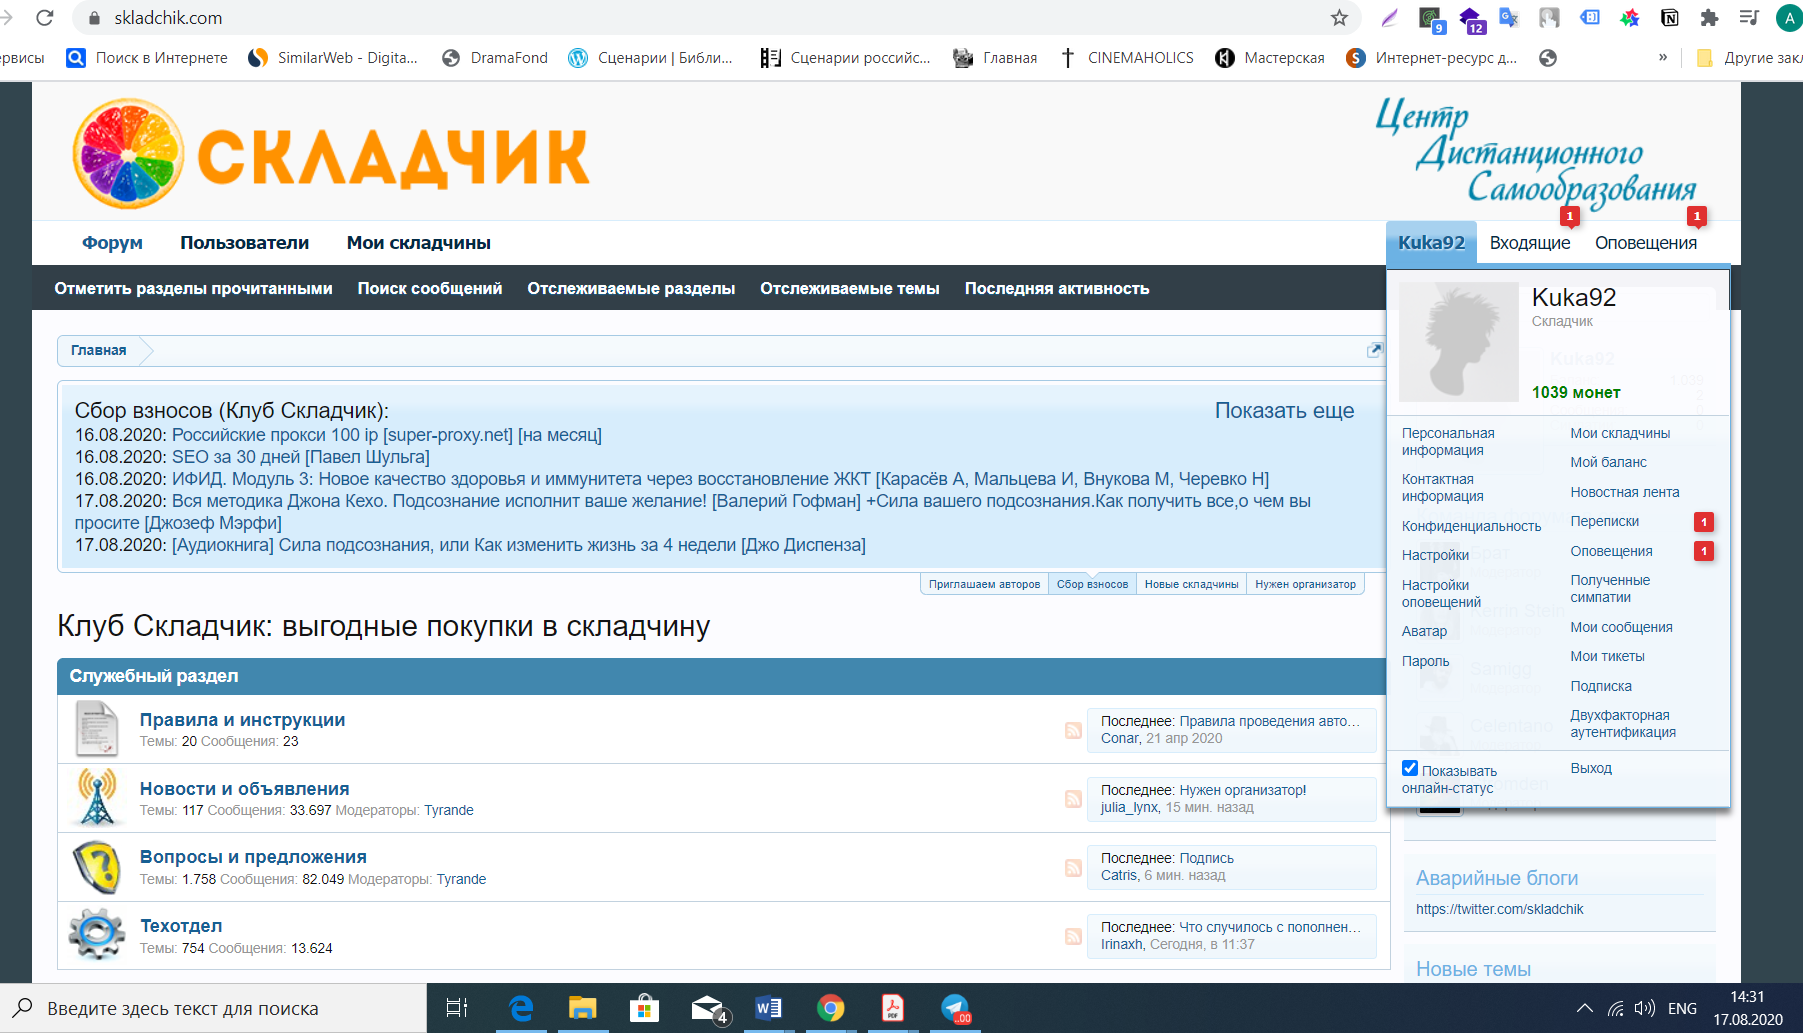Click RSS icon for Вопросы и предложения
The height and width of the screenshot is (1033, 1803).
point(1073,868)
